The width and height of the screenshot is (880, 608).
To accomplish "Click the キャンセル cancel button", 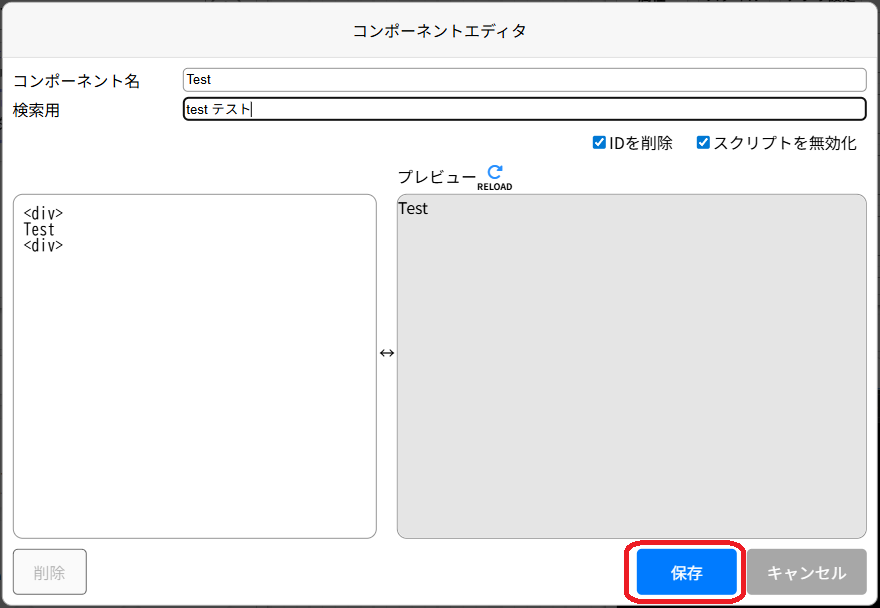I will 806,572.
